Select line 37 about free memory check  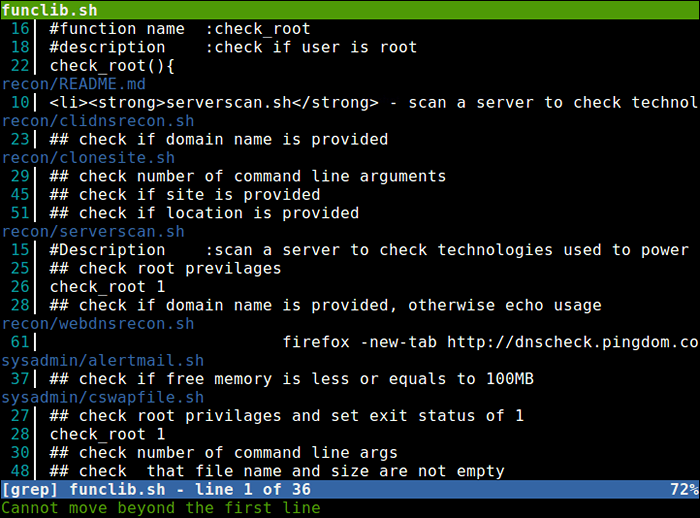(x=291, y=379)
